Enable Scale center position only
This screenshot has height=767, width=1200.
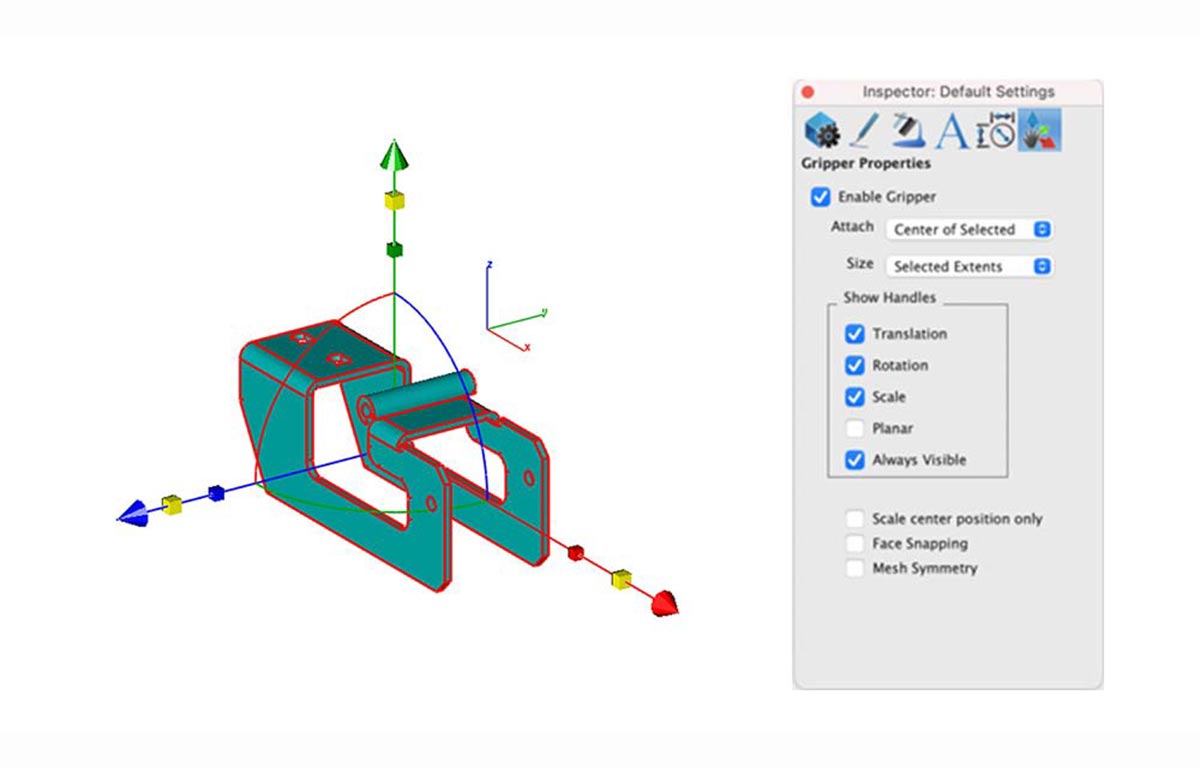pyautogui.click(x=855, y=518)
